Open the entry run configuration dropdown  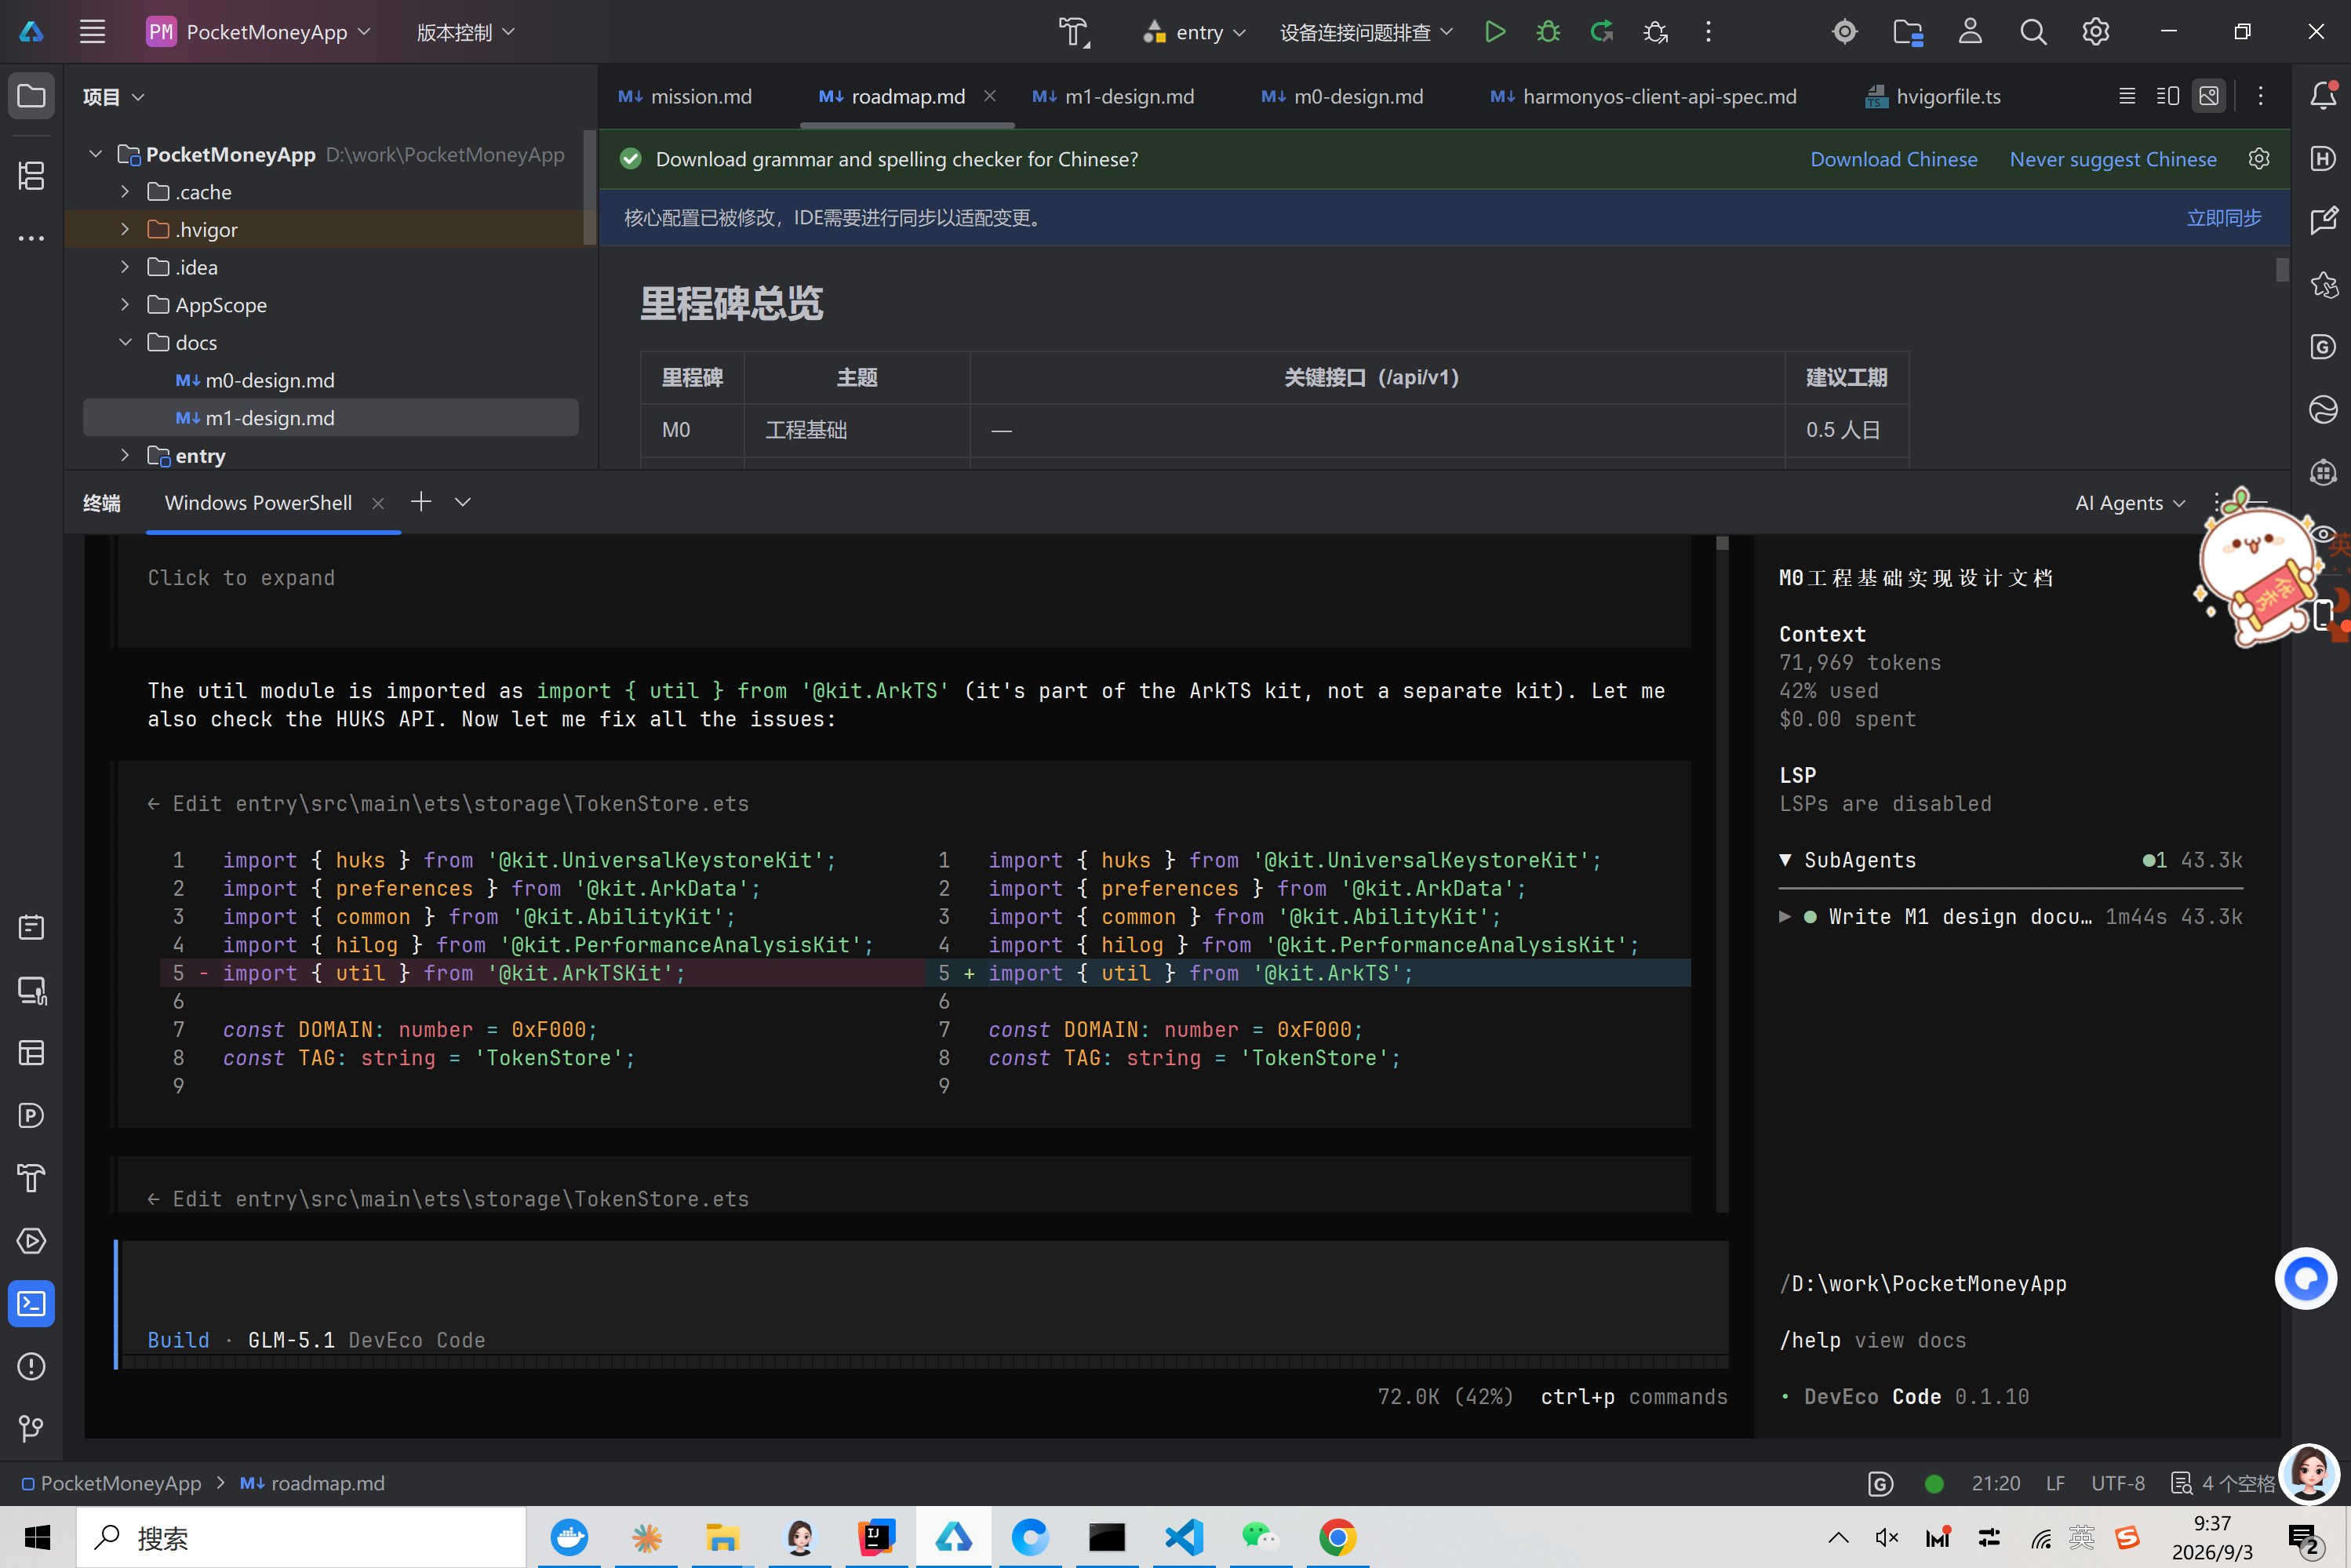tap(1195, 32)
